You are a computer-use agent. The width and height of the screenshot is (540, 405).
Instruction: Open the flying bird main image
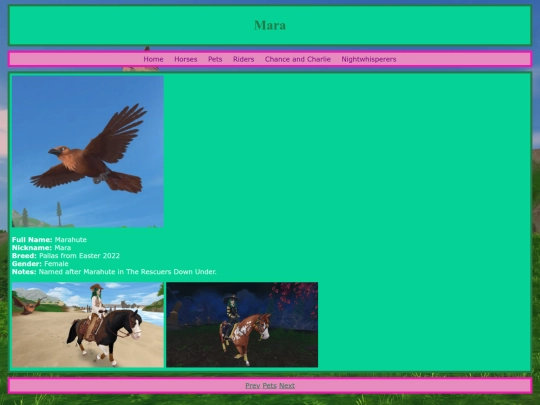coord(88,152)
